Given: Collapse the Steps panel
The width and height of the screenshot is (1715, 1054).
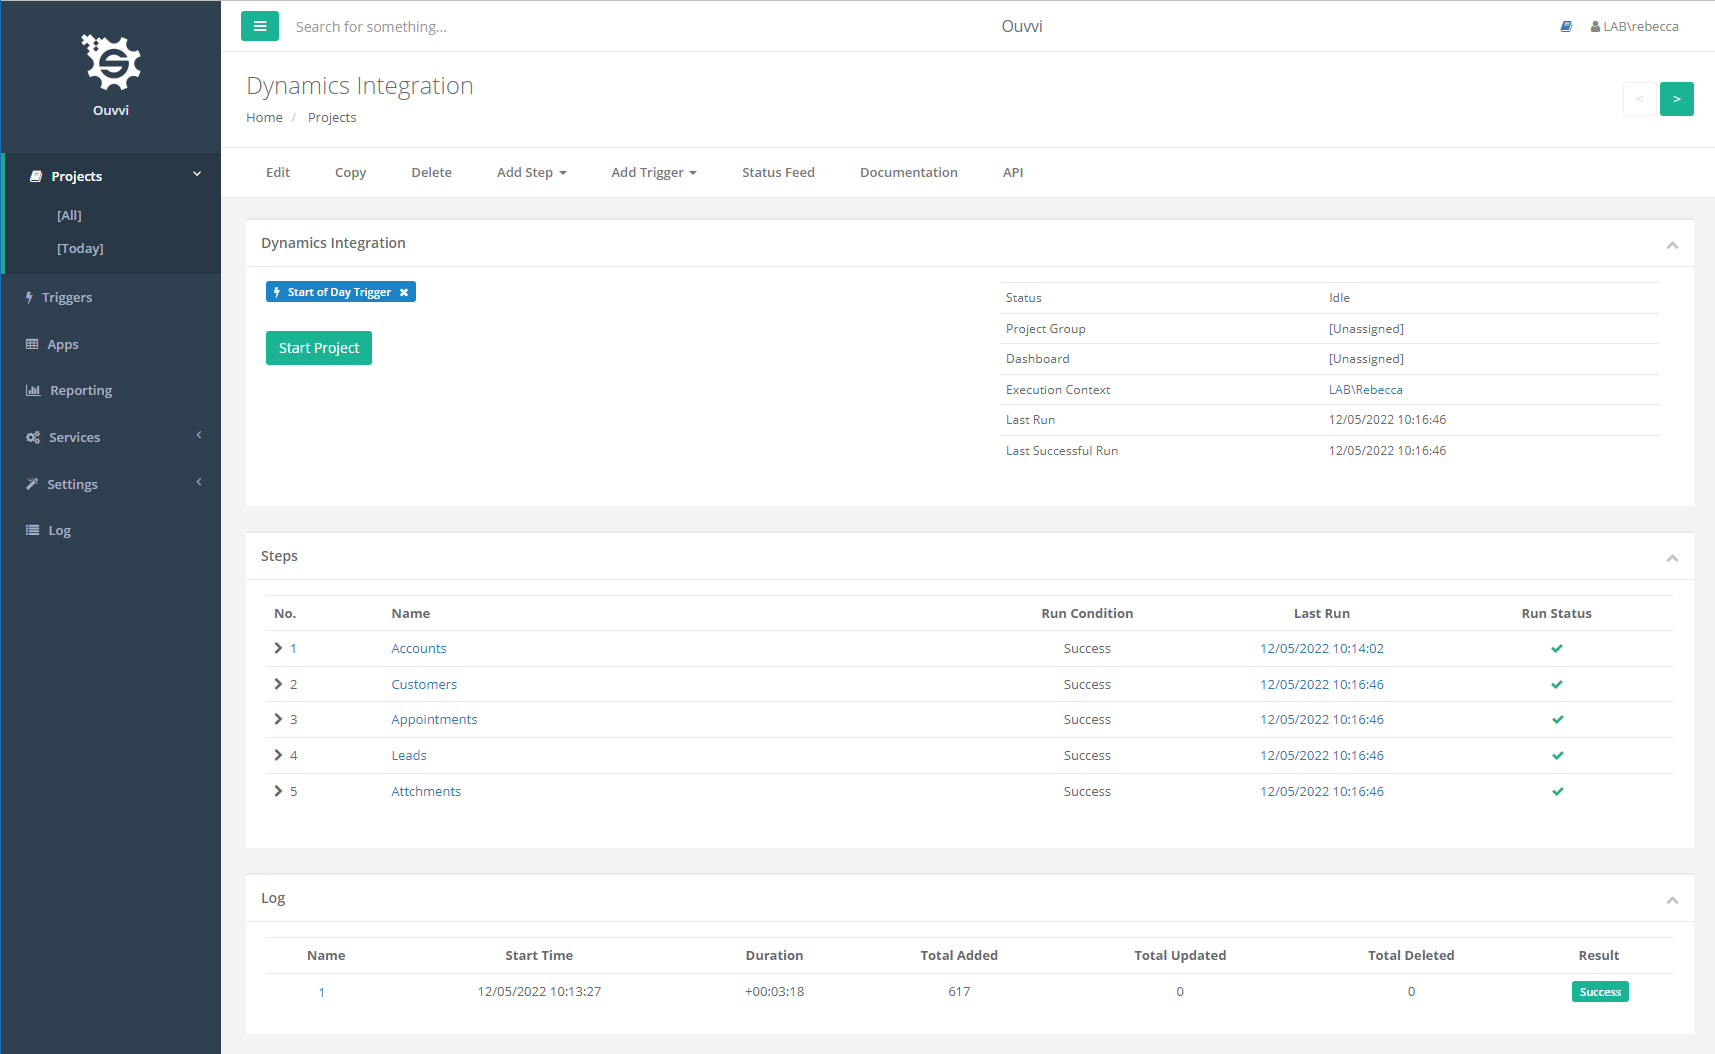Looking at the screenshot, I should [1672, 558].
